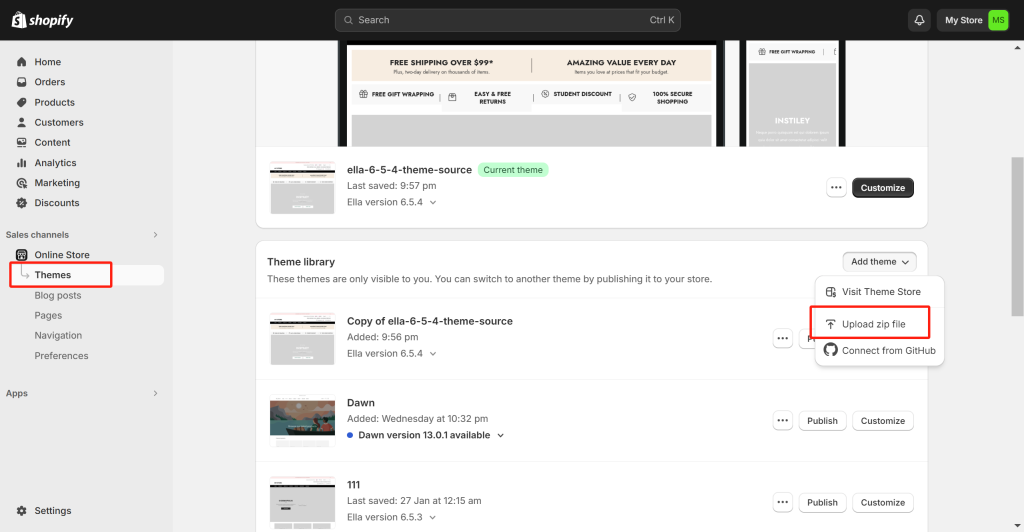The image size is (1024, 532).
Task: Customize the current ella theme
Action: point(882,188)
